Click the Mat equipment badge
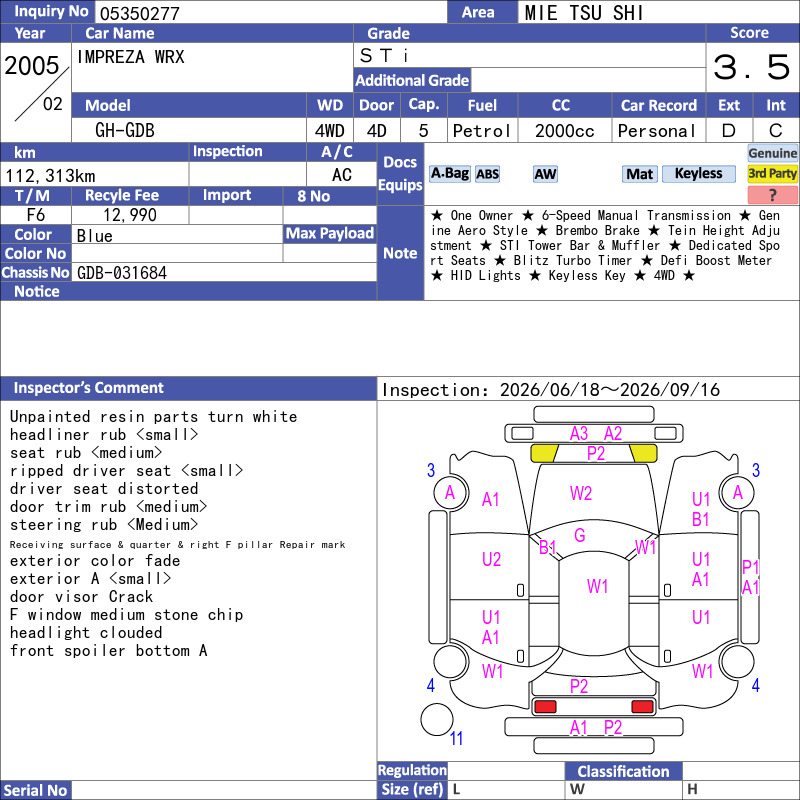The width and height of the screenshot is (800, 800). click(639, 174)
